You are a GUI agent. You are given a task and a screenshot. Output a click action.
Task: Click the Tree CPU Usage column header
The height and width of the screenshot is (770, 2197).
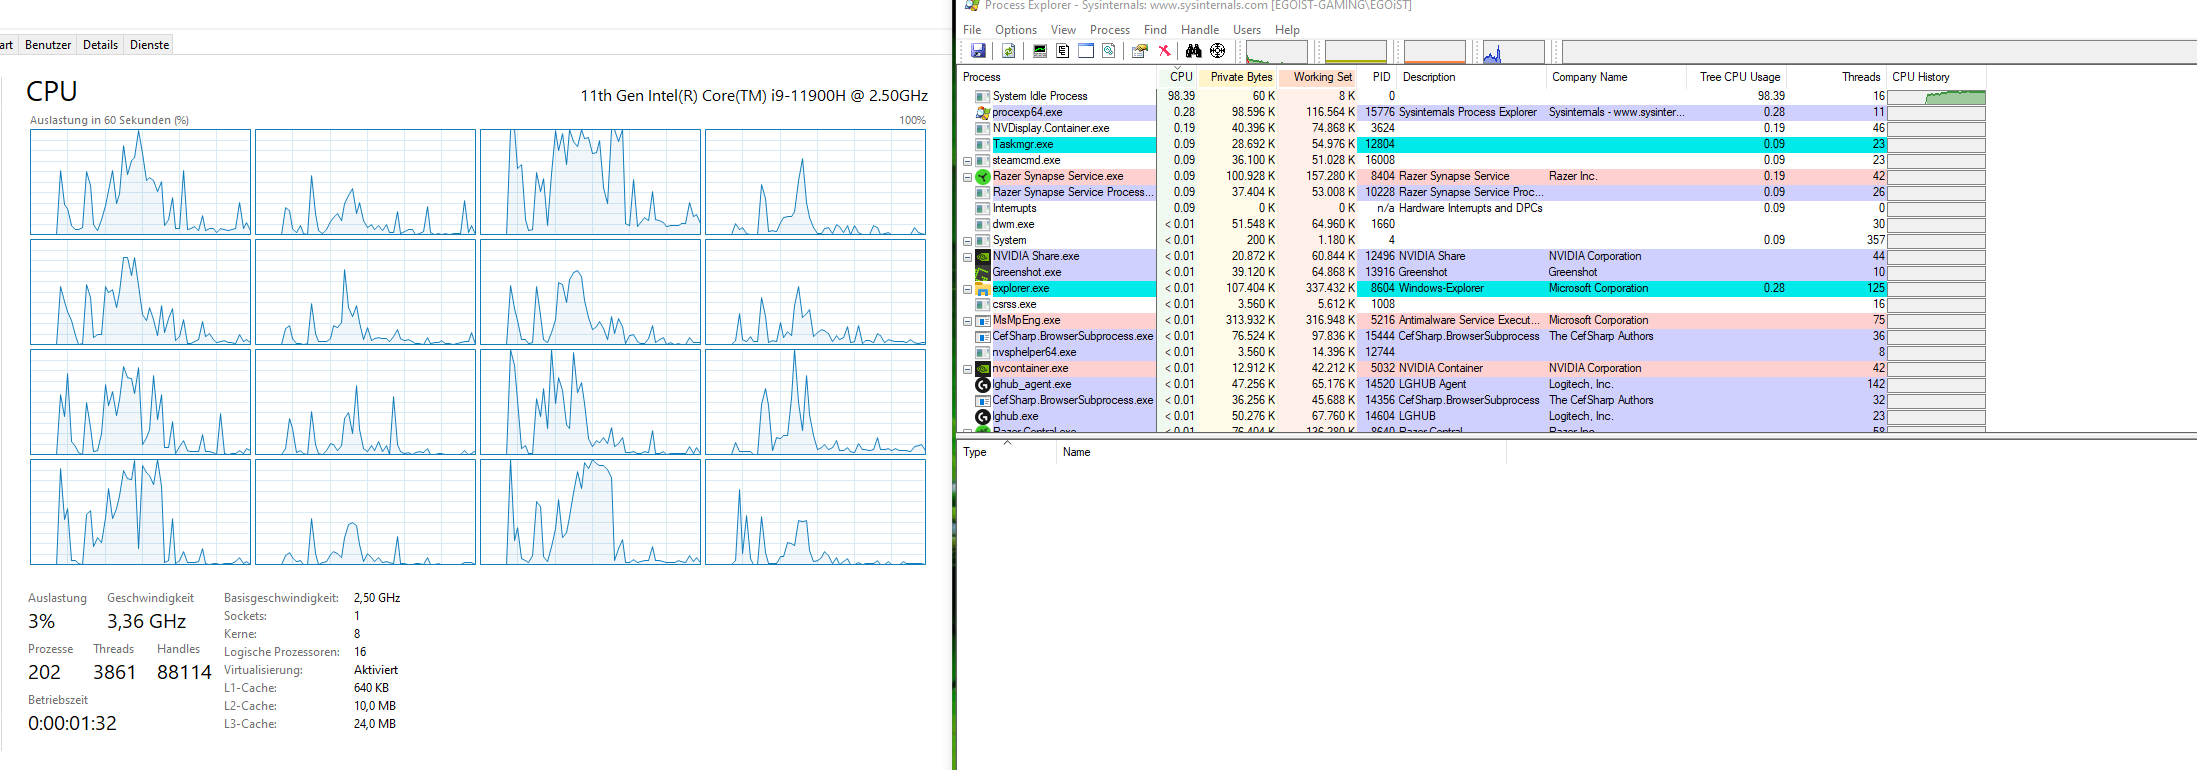(x=1737, y=77)
